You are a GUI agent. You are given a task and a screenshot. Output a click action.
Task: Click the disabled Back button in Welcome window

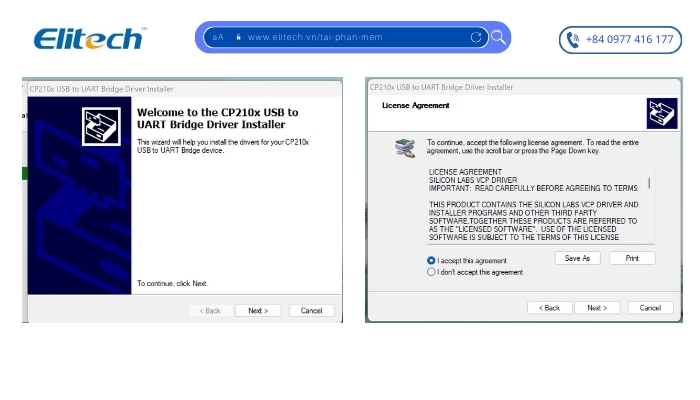210,311
